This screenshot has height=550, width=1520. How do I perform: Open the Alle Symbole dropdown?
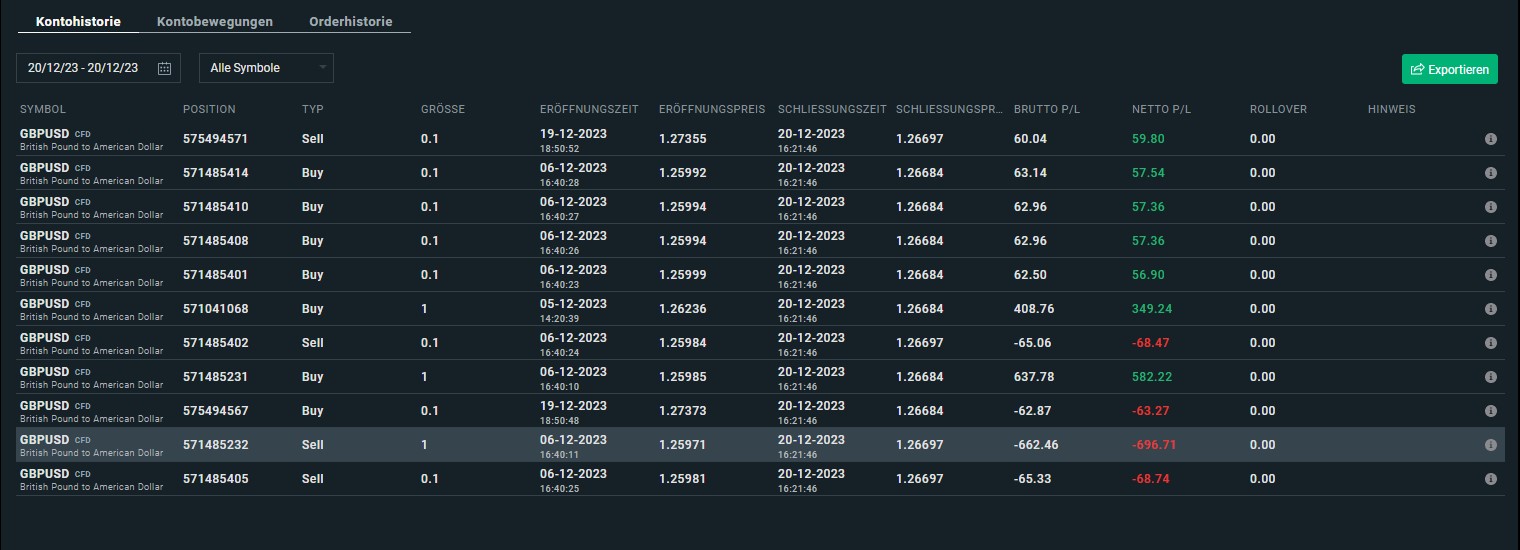pyautogui.click(x=267, y=68)
